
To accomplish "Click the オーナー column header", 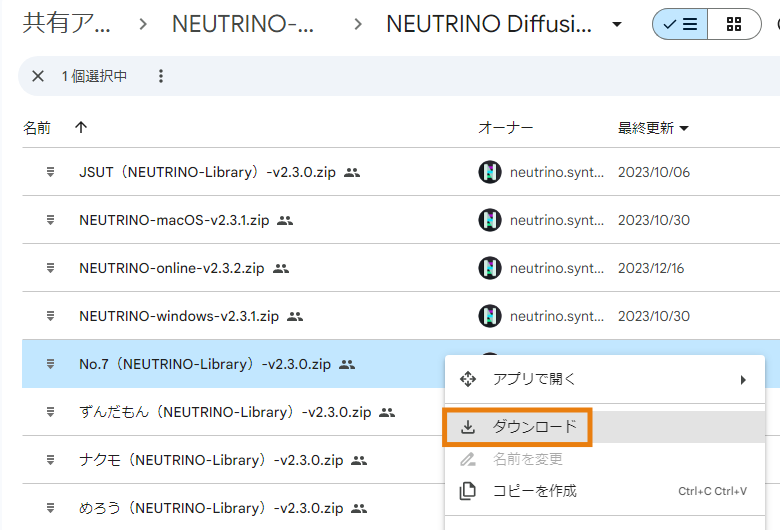I will [x=505, y=128].
